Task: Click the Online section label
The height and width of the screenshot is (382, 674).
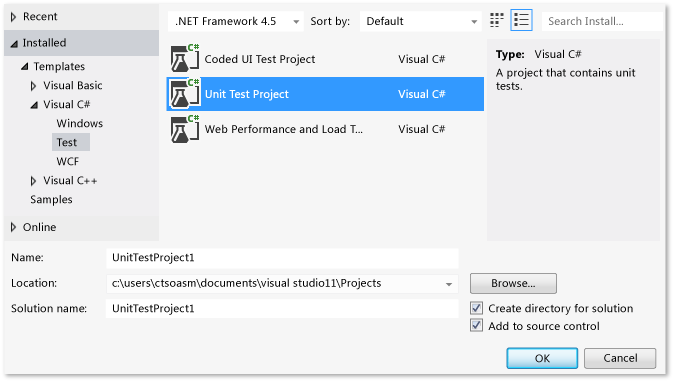Action: 40,227
